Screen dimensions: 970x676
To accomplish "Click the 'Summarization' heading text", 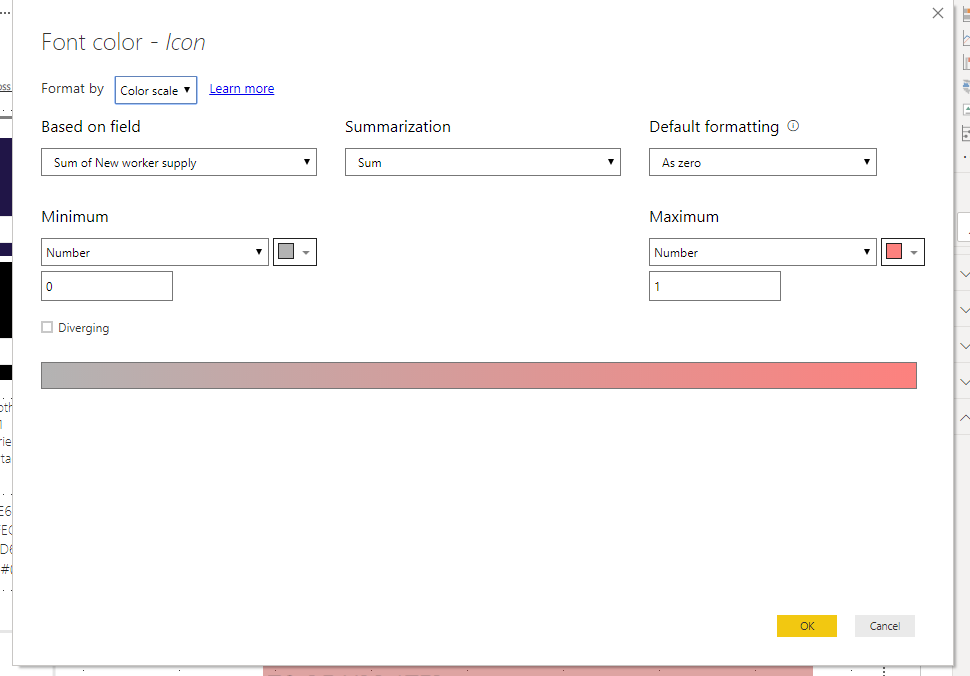I will tap(398, 127).
